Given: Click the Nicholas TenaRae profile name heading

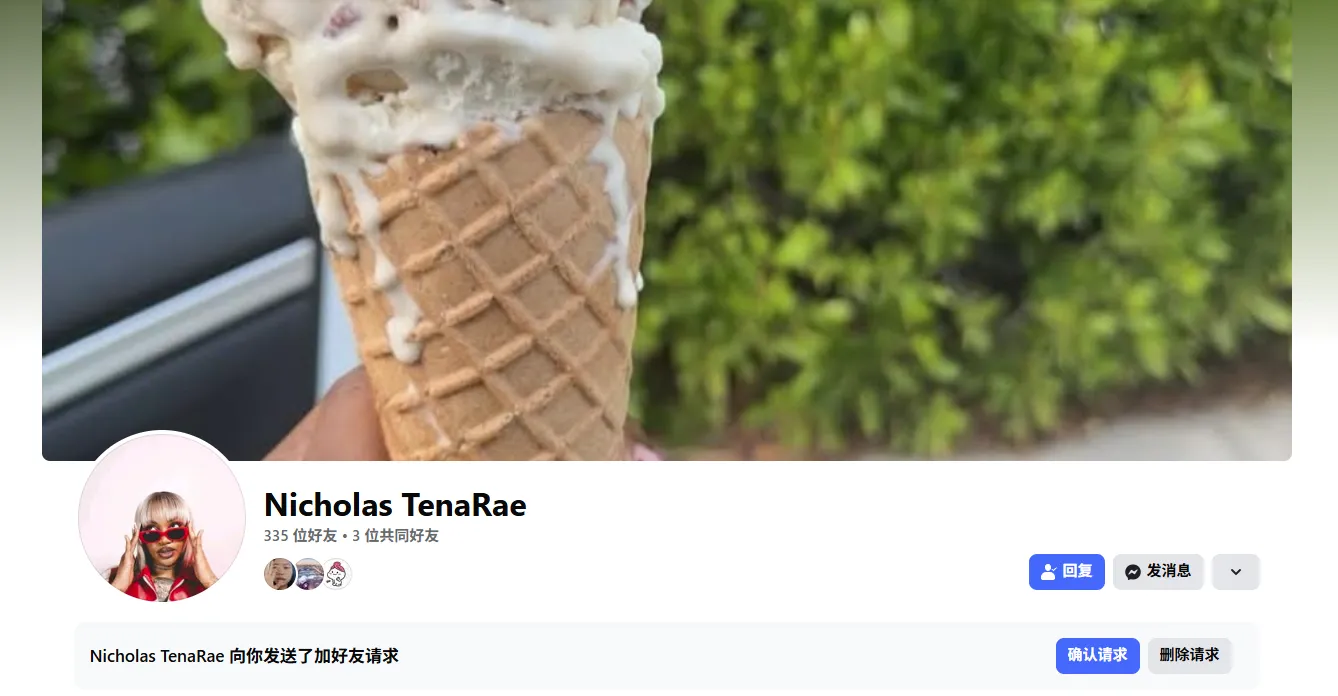Looking at the screenshot, I should (395, 505).
